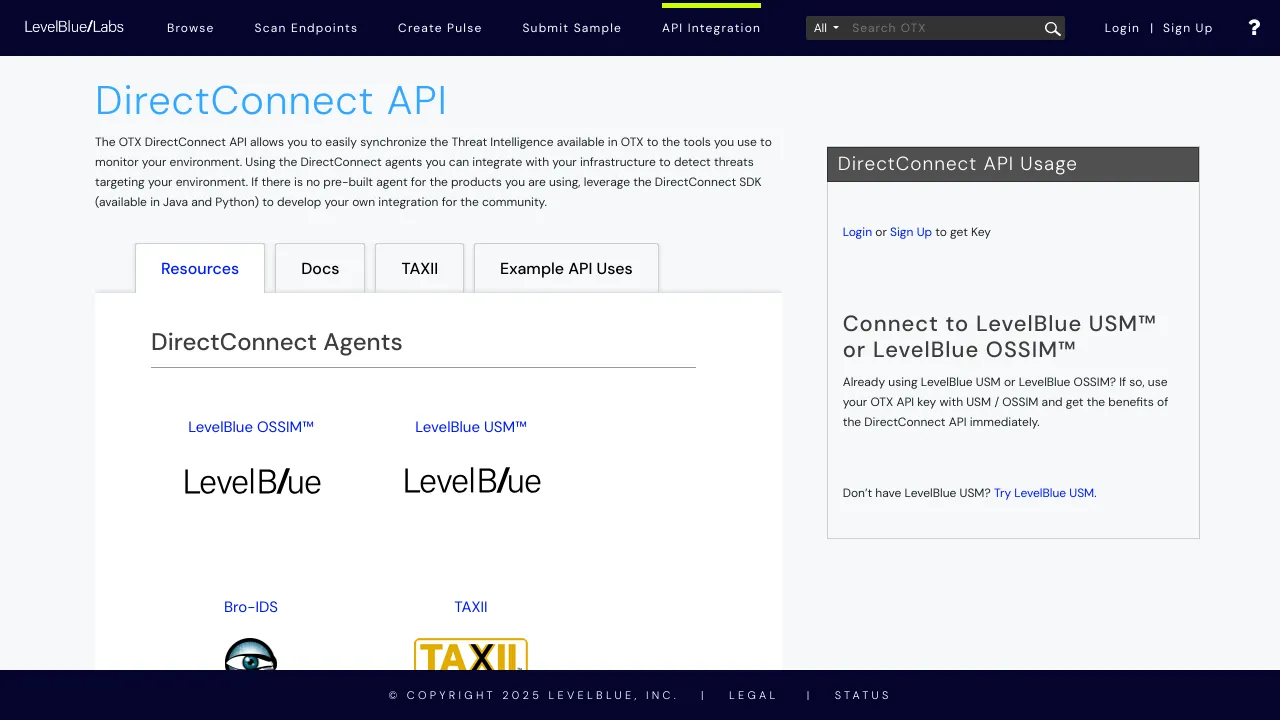Open Submit Sample page
The height and width of the screenshot is (720, 1280).
pyautogui.click(x=572, y=28)
